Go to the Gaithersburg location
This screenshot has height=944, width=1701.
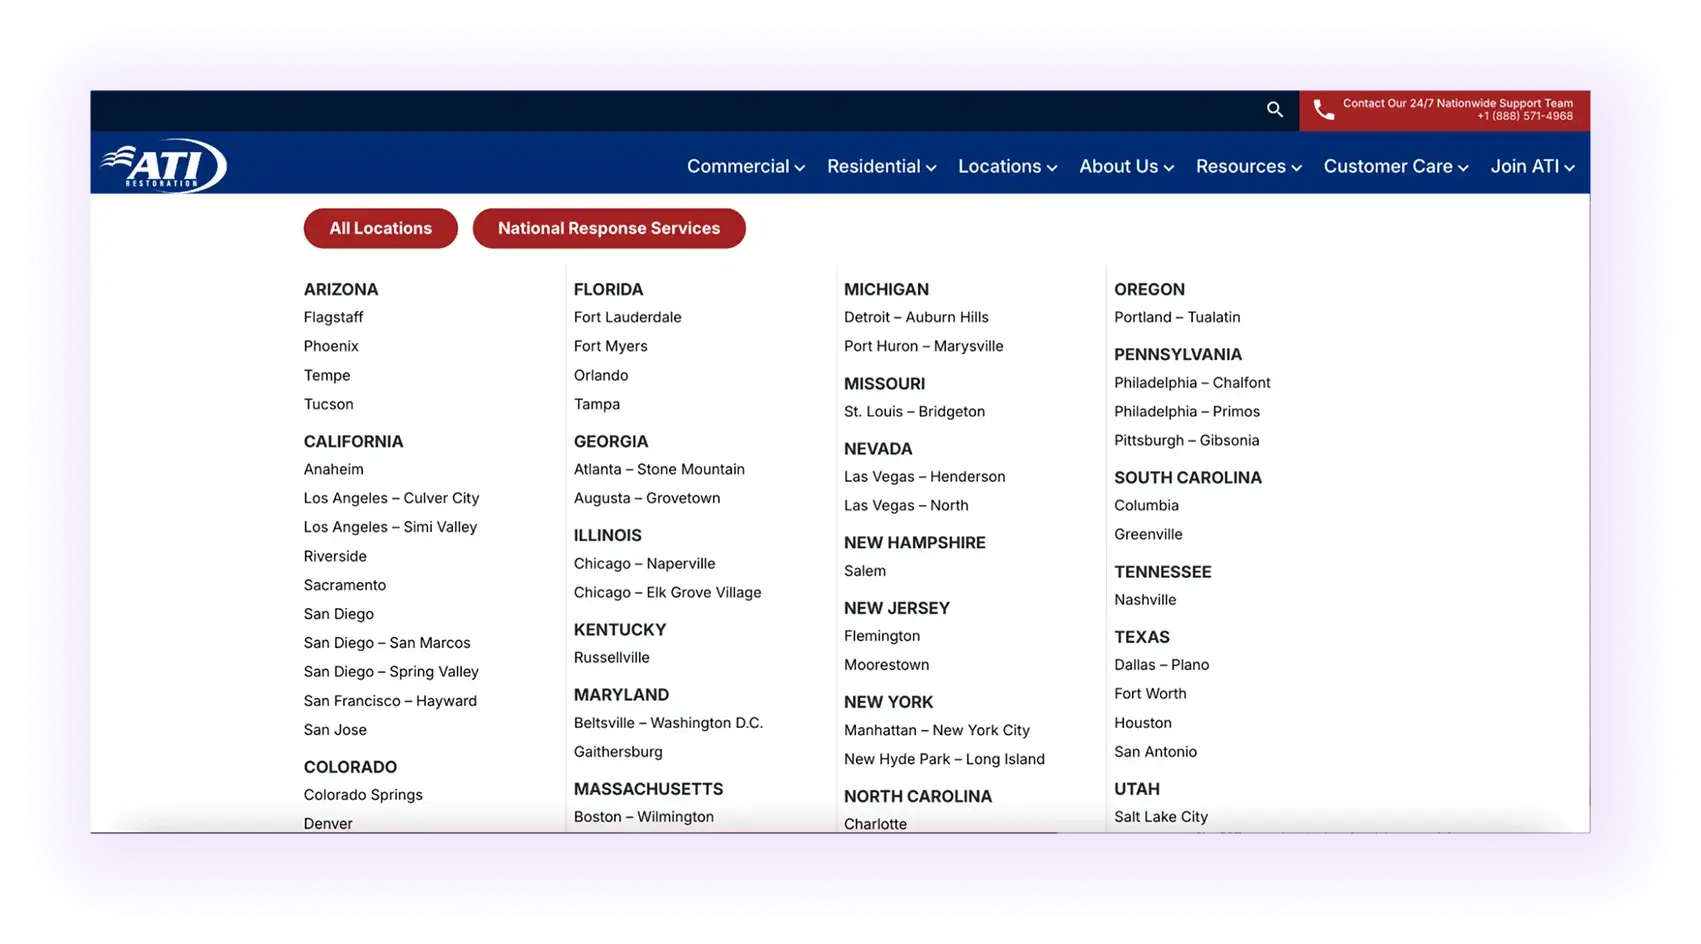tap(618, 752)
